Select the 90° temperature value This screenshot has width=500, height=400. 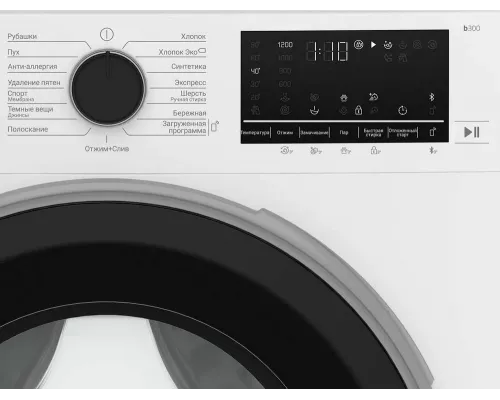(255, 45)
